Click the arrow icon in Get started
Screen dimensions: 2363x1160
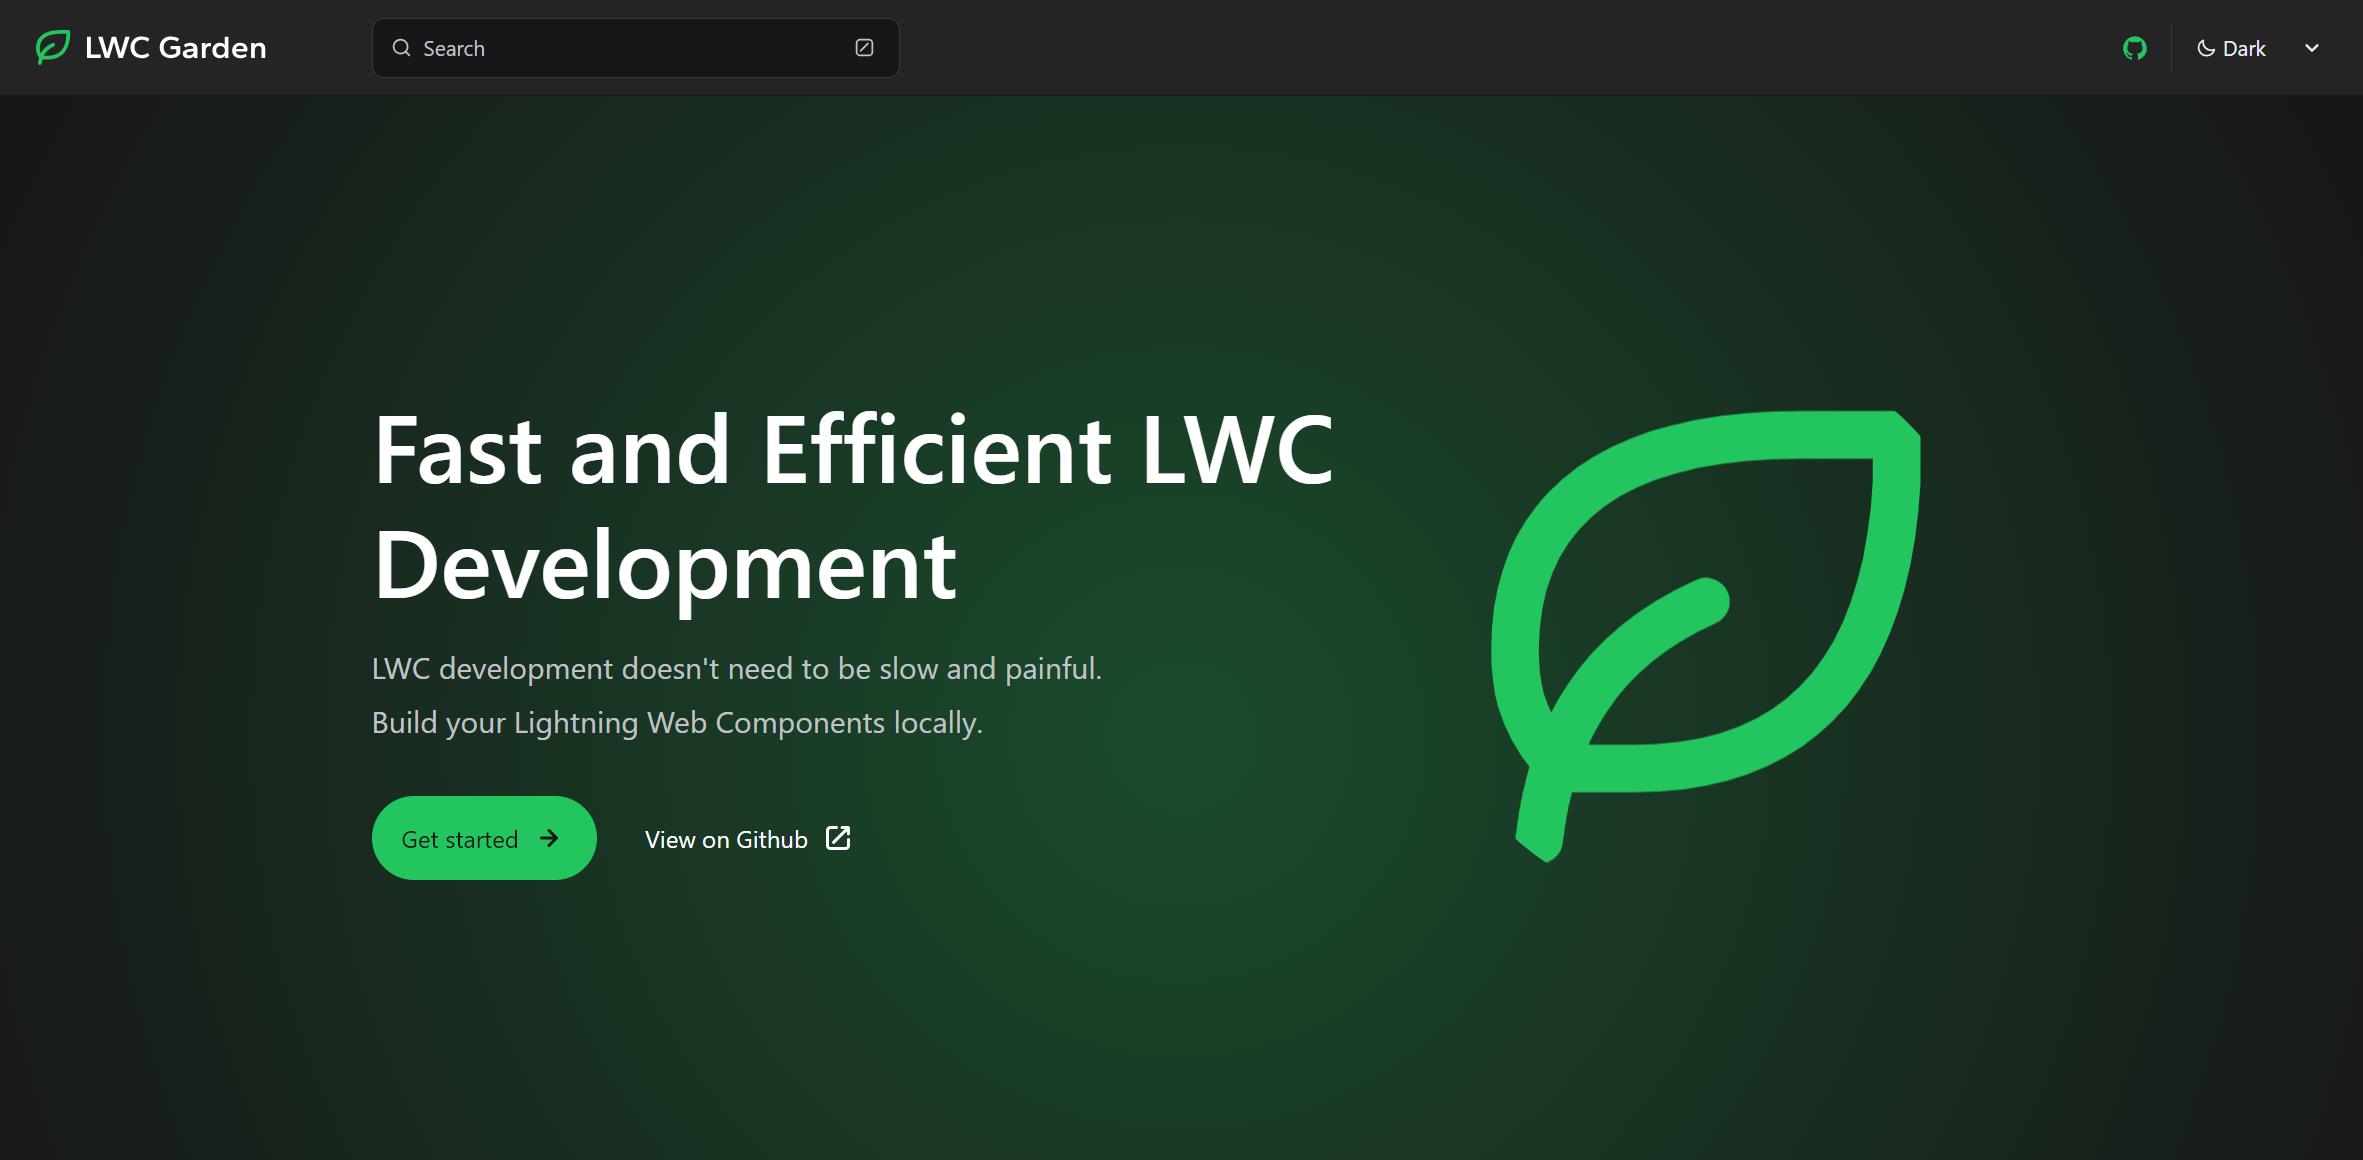(x=549, y=838)
